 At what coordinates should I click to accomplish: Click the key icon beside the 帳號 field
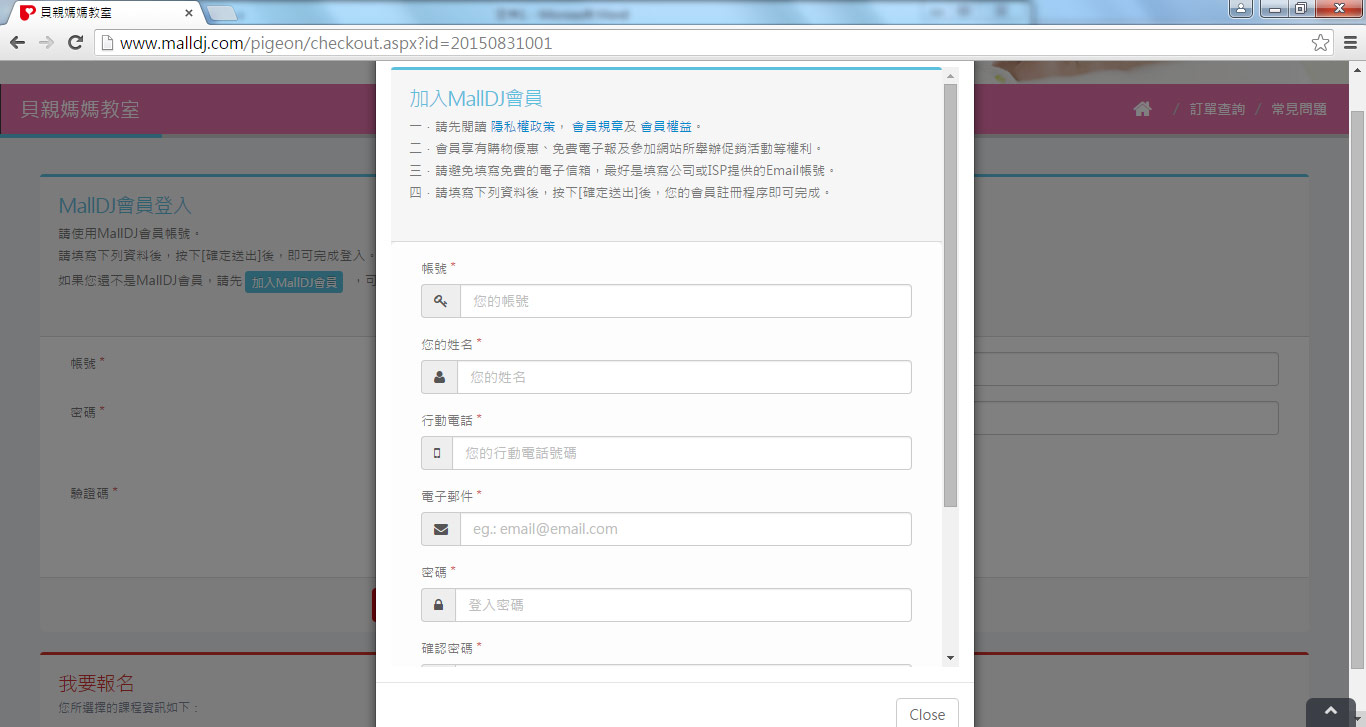click(440, 300)
